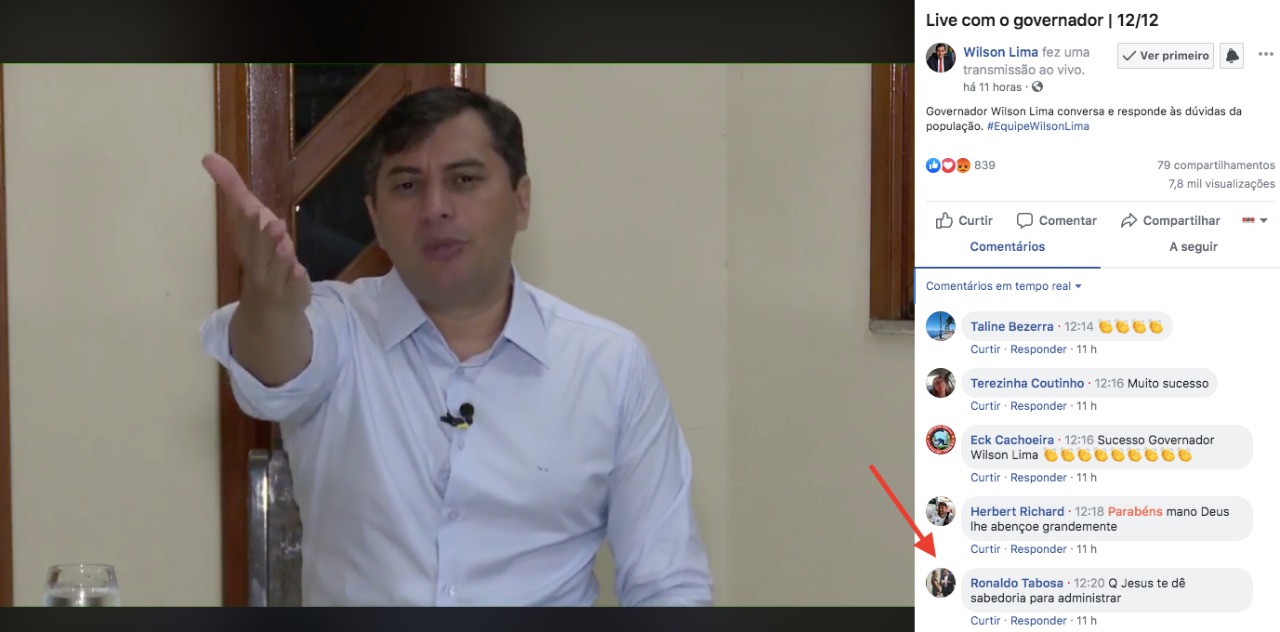Open Herbert Richard's profile name
The image size is (1280, 632).
click(1017, 512)
